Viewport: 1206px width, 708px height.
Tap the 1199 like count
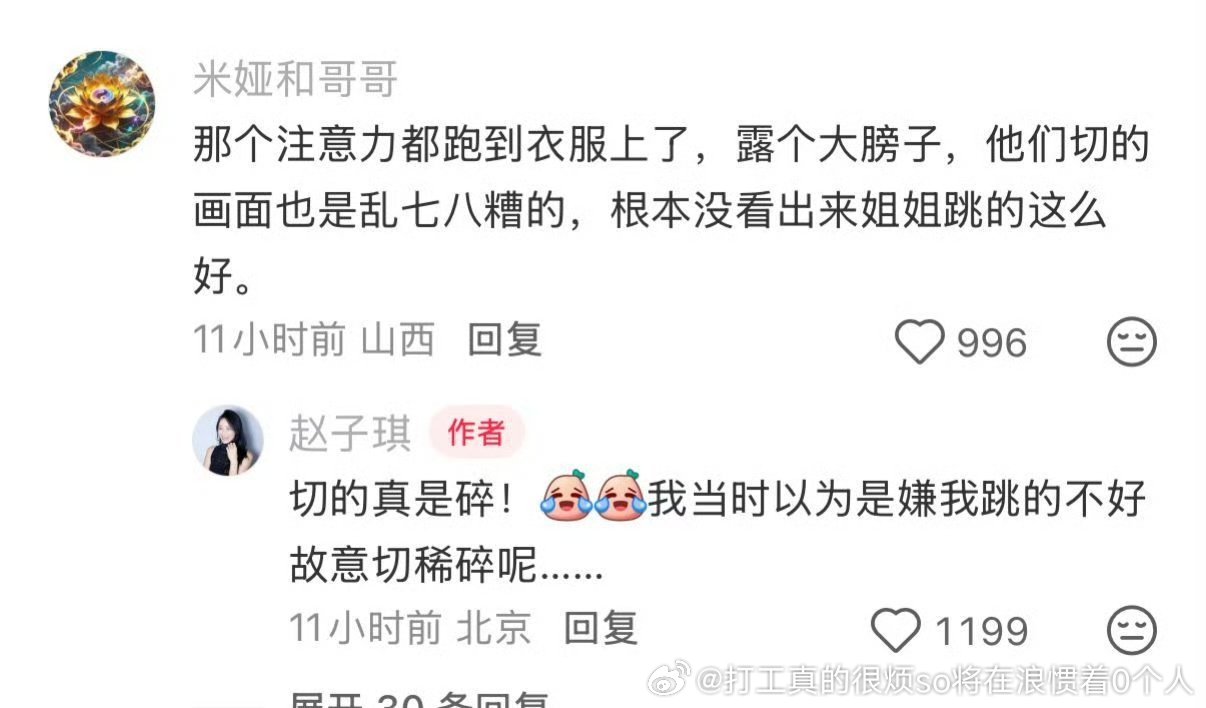(x=981, y=631)
